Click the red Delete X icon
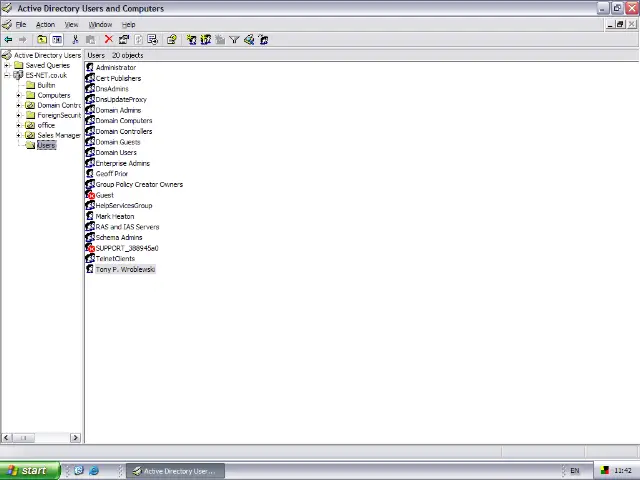640x480 pixels. [109, 39]
